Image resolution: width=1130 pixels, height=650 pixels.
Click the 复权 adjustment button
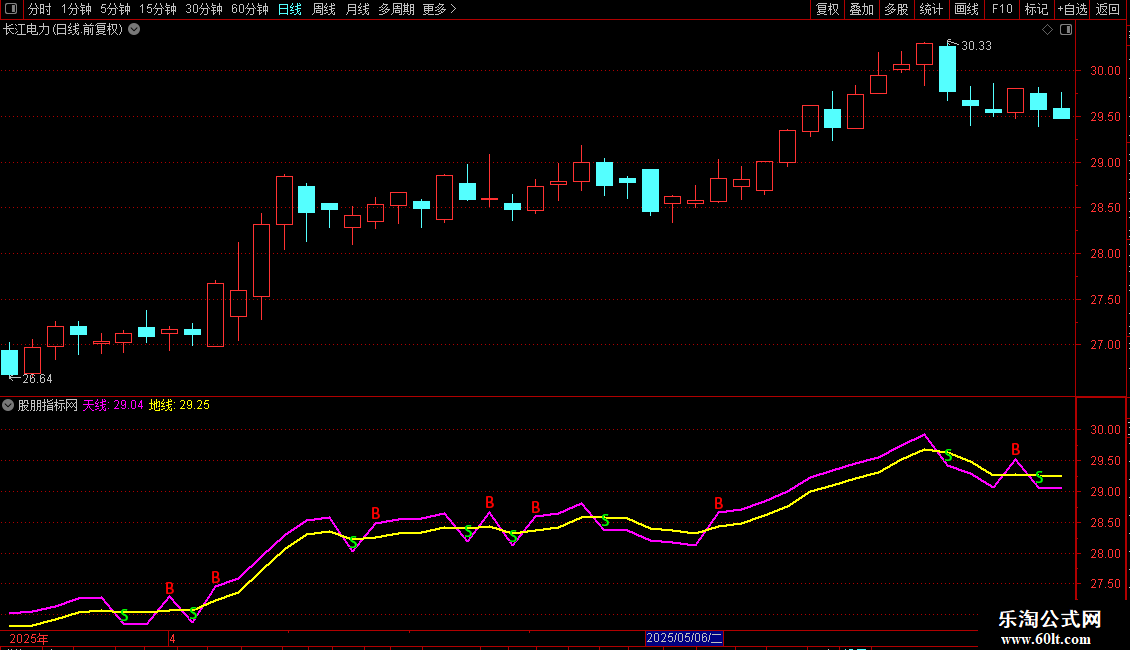(x=827, y=9)
